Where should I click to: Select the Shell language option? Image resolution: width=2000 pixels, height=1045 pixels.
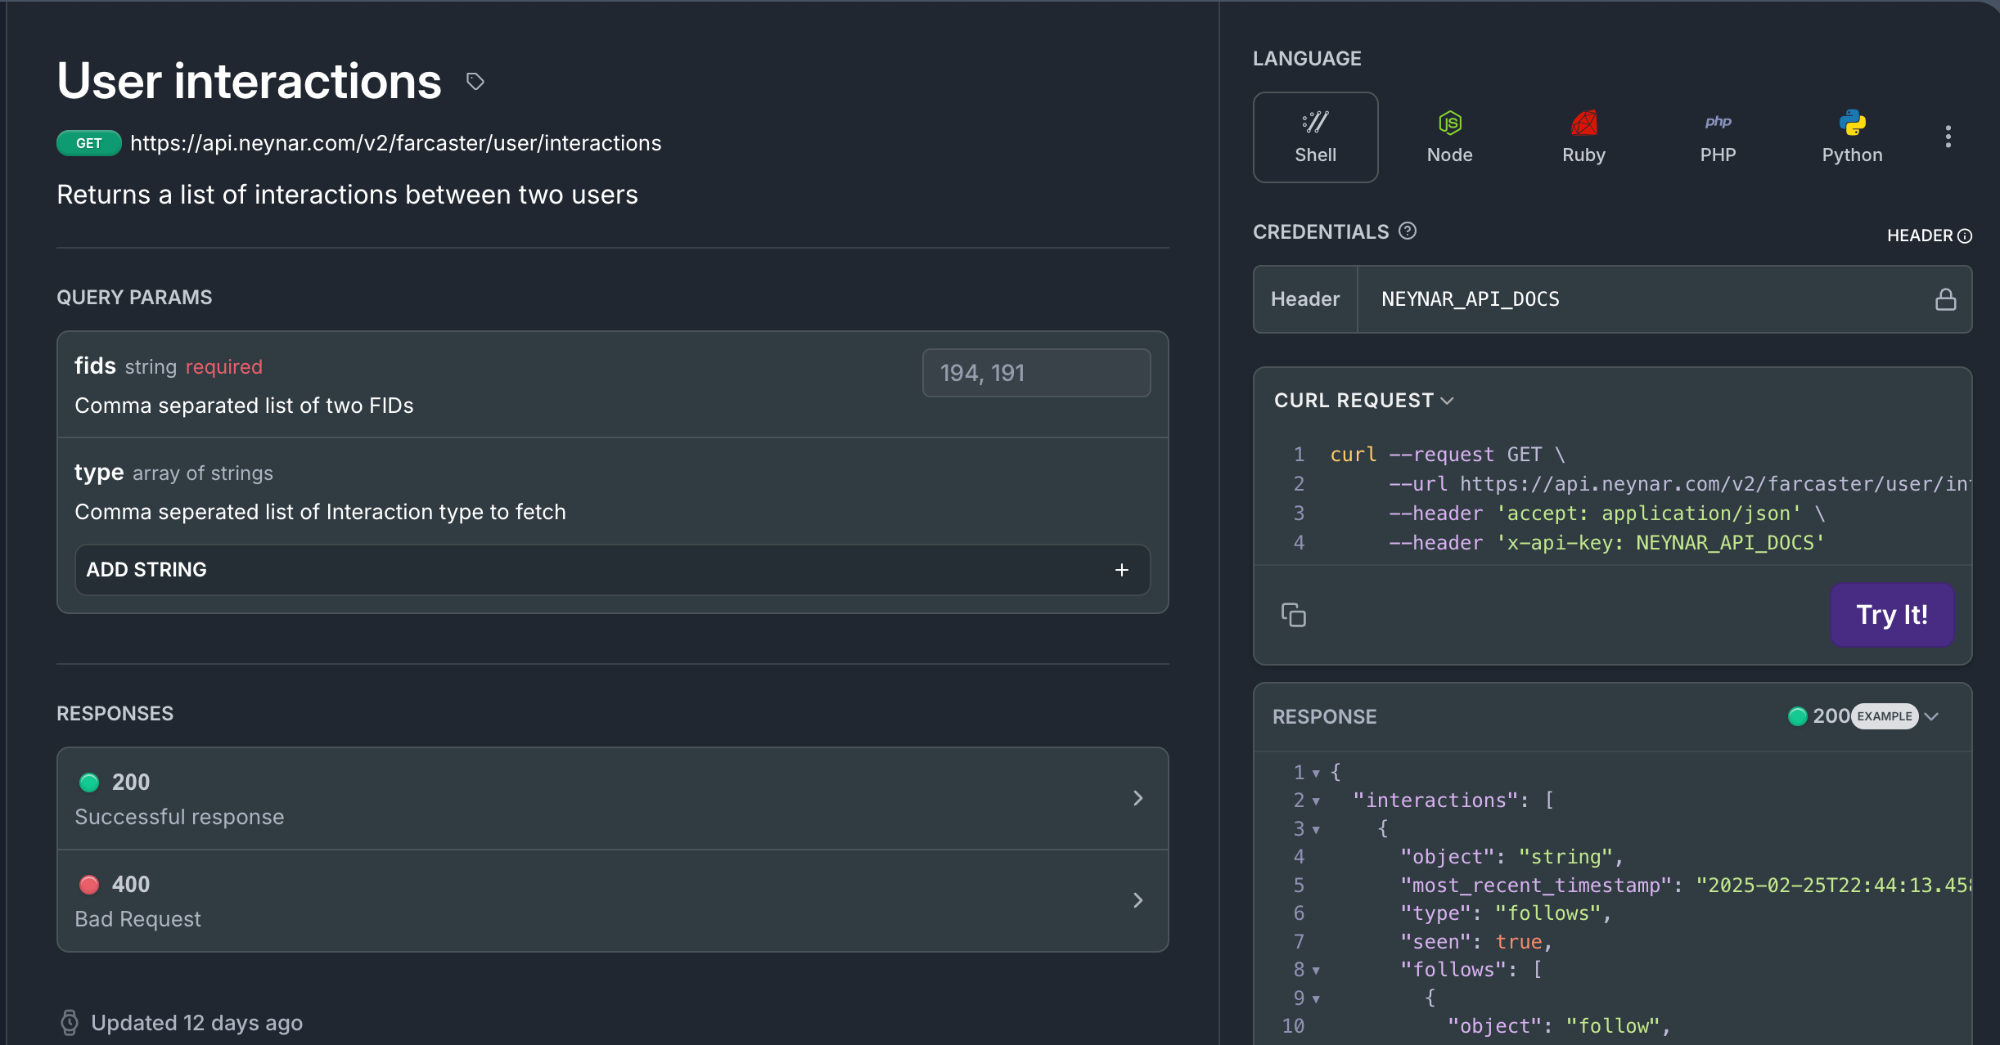click(1315, 137)
